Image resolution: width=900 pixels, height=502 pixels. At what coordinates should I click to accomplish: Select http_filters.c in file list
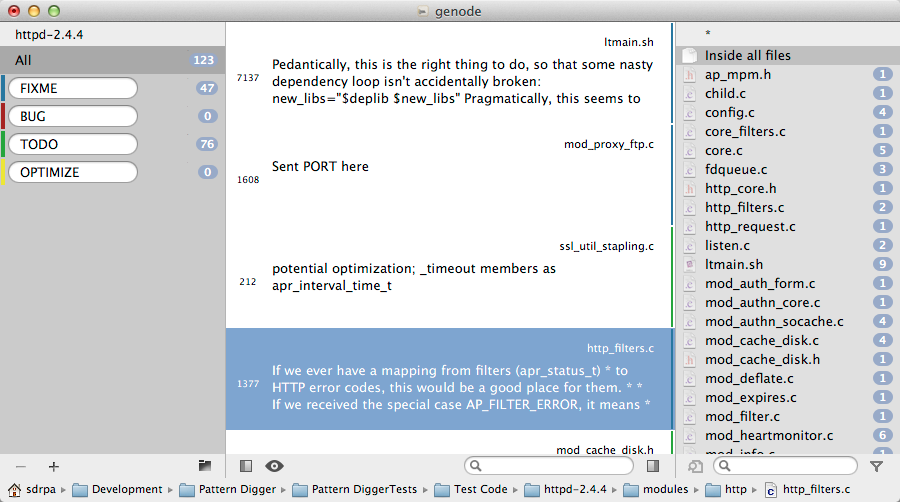pos(788,208)
